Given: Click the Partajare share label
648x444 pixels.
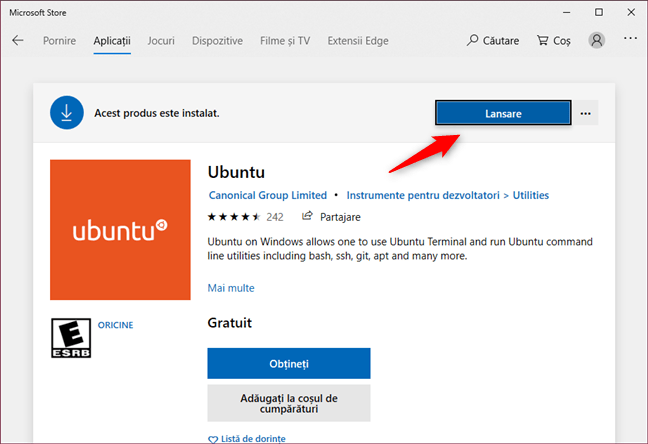Looking at the screenshot, I should [x=340, y=217].
